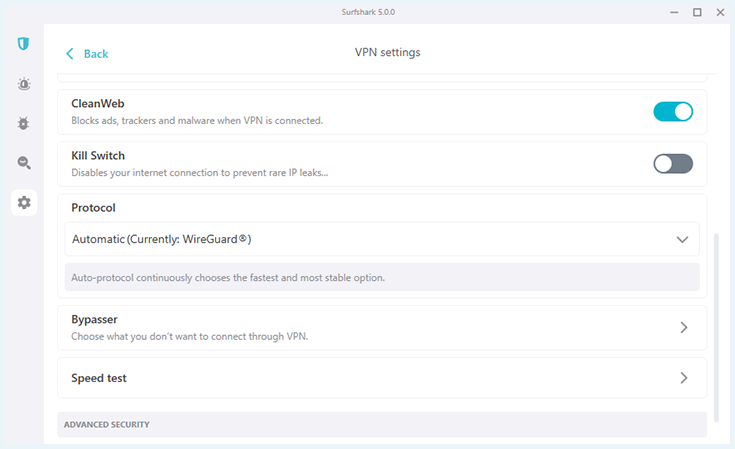Viewport: 735px width, 449px height.
Task: Click the Surfshark 5.0.0 window title
Action: coord(368,12)
